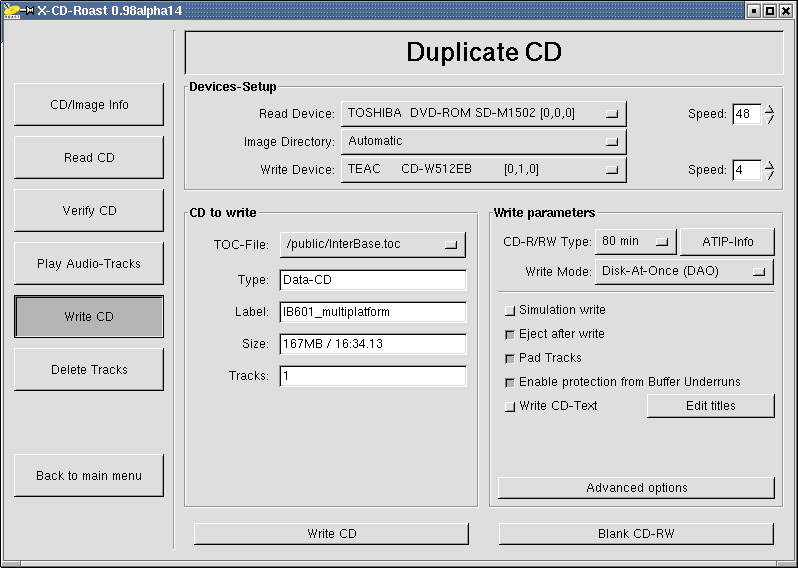Enable Simulation write checkbox

click(510, 310)
